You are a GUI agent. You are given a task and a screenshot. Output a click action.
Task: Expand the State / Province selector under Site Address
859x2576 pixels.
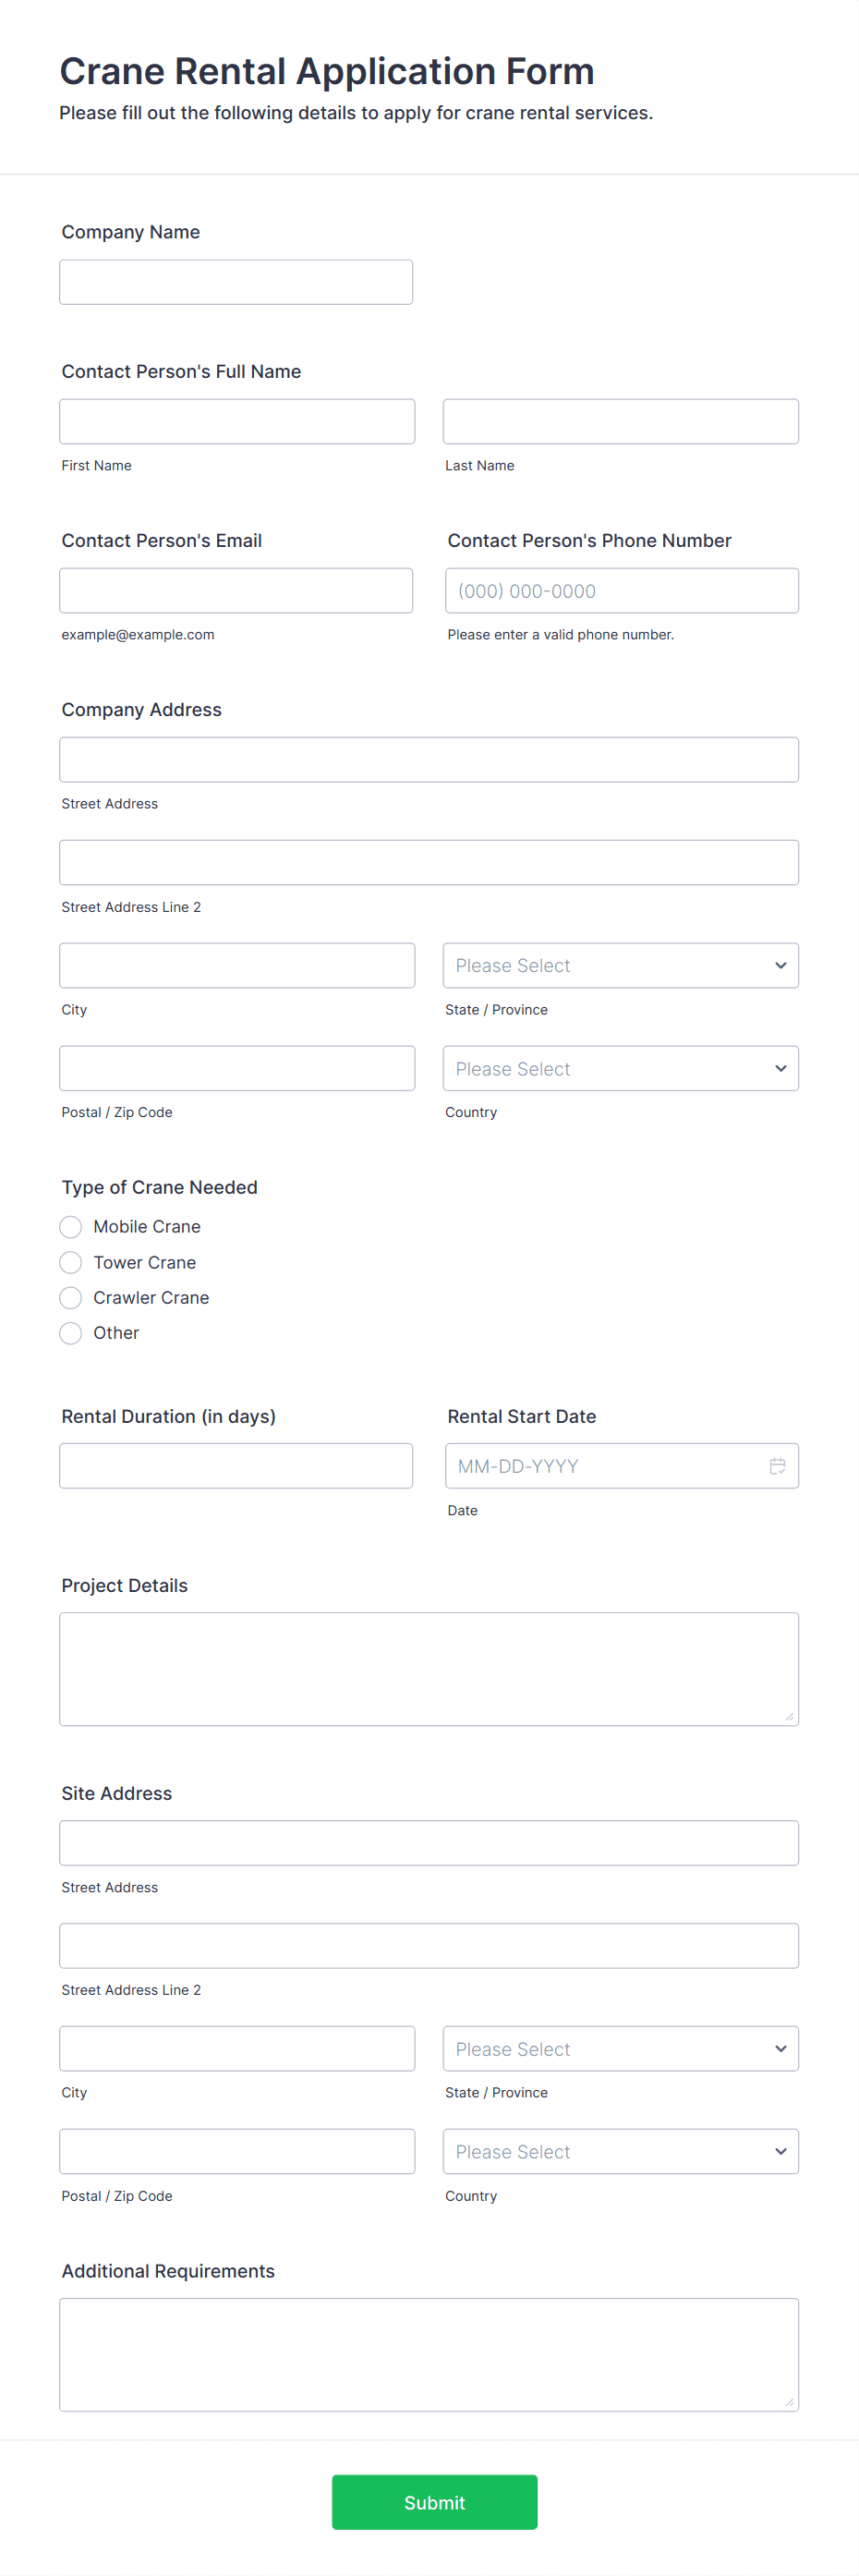(620, 2048)
